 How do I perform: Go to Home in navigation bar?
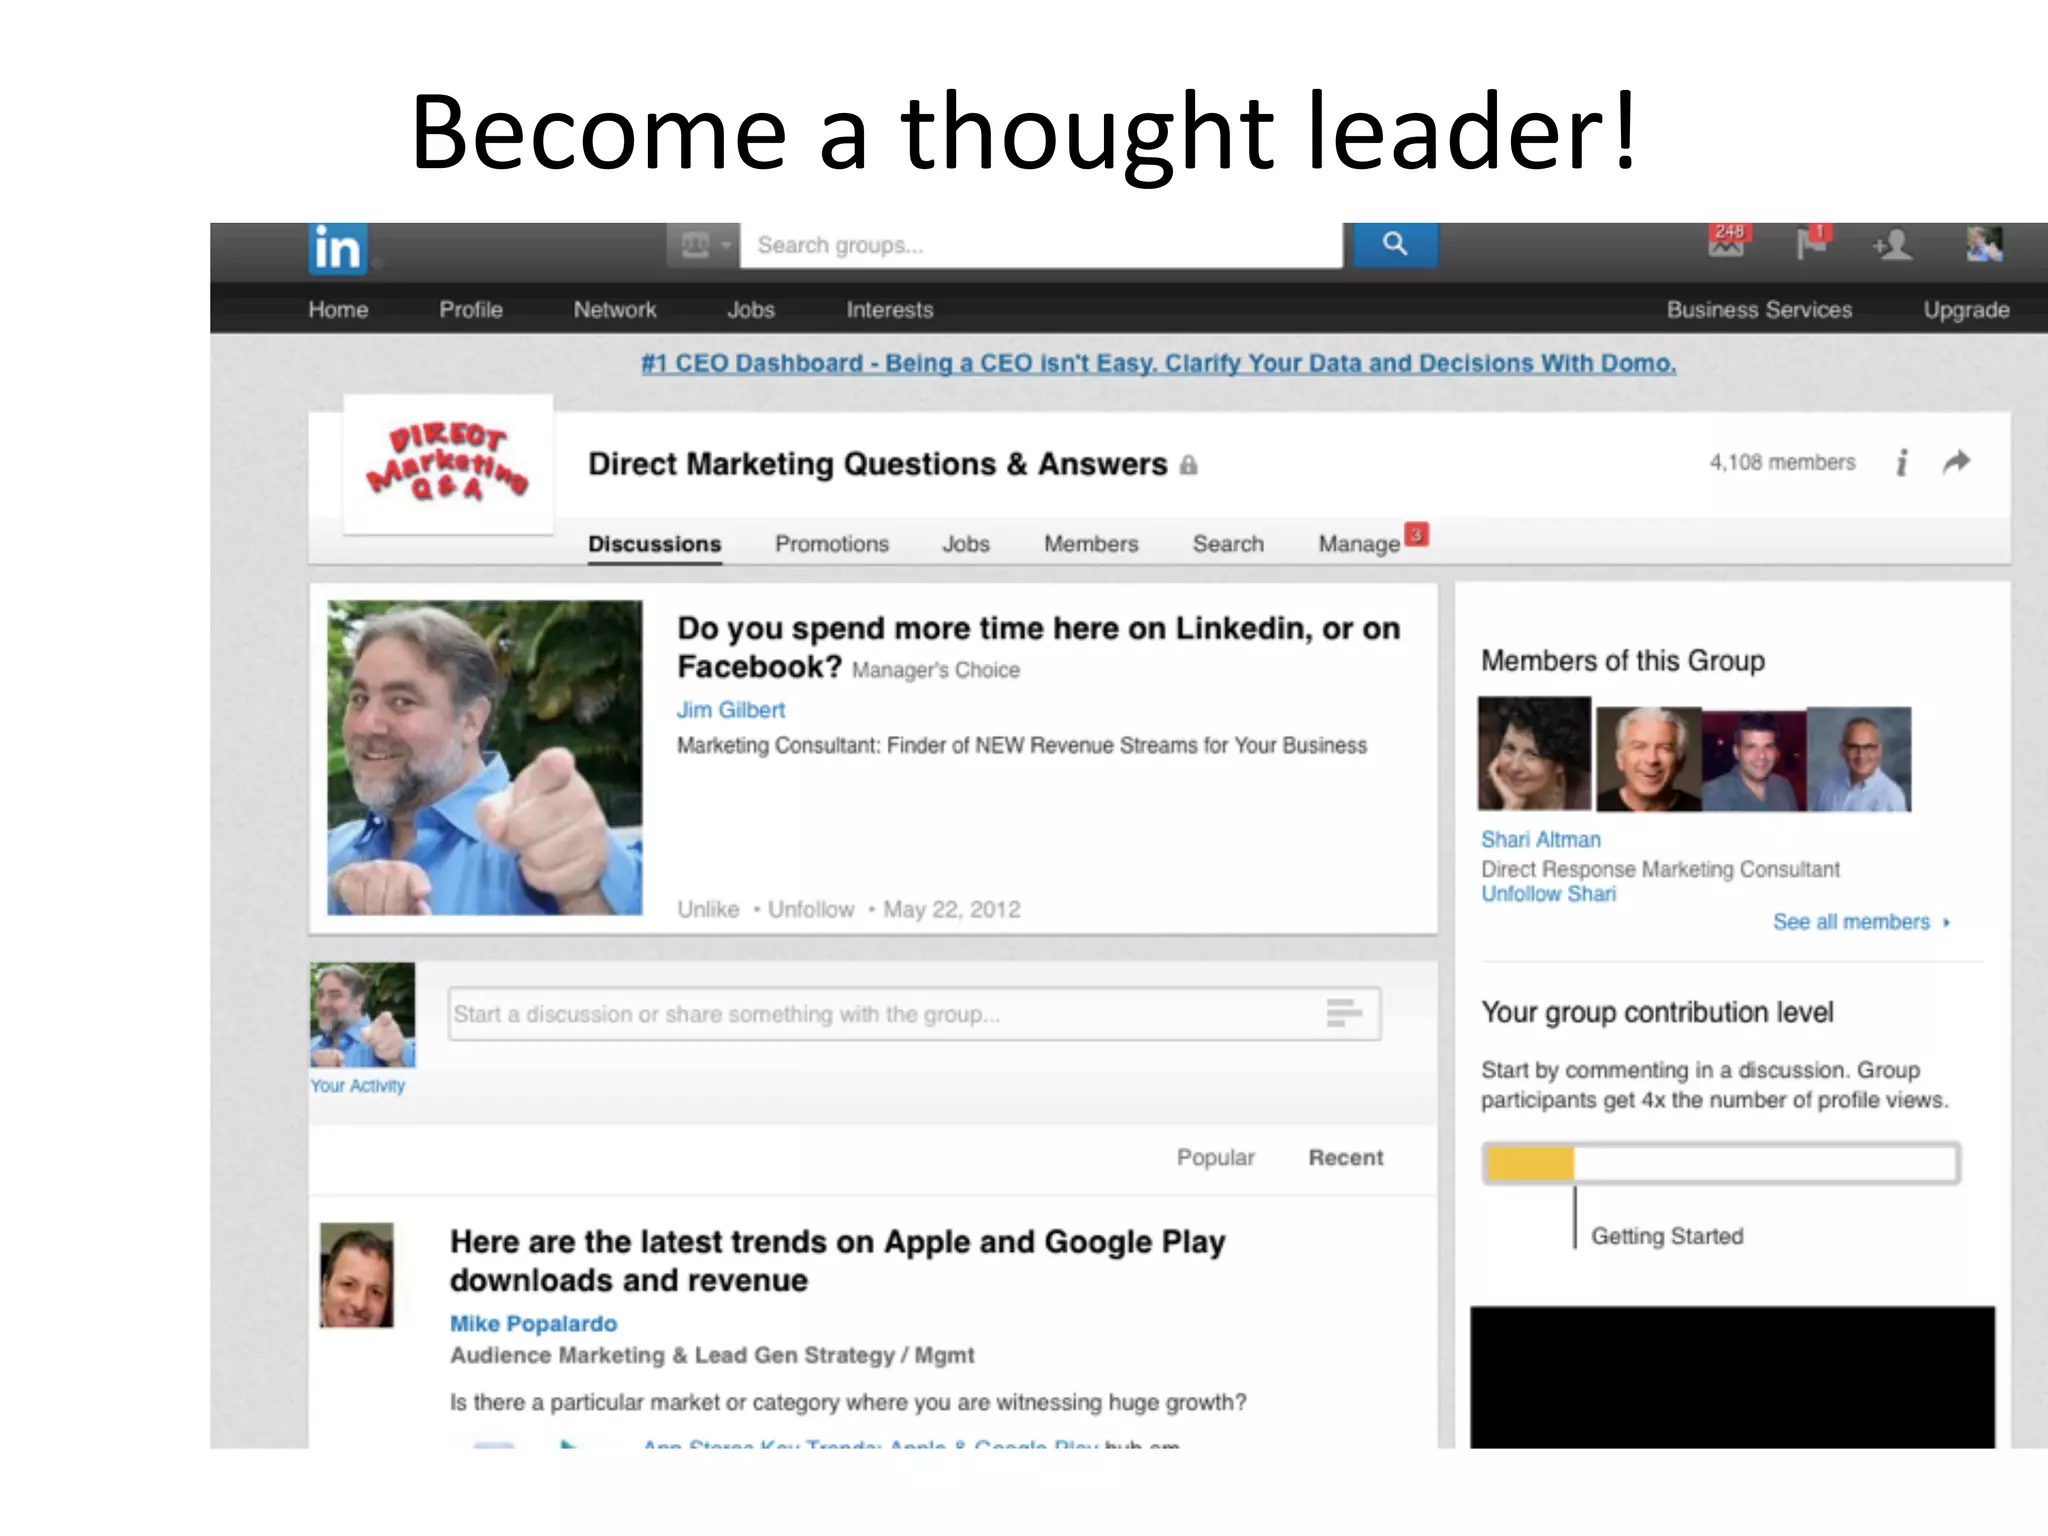click(x=338, y=310)
